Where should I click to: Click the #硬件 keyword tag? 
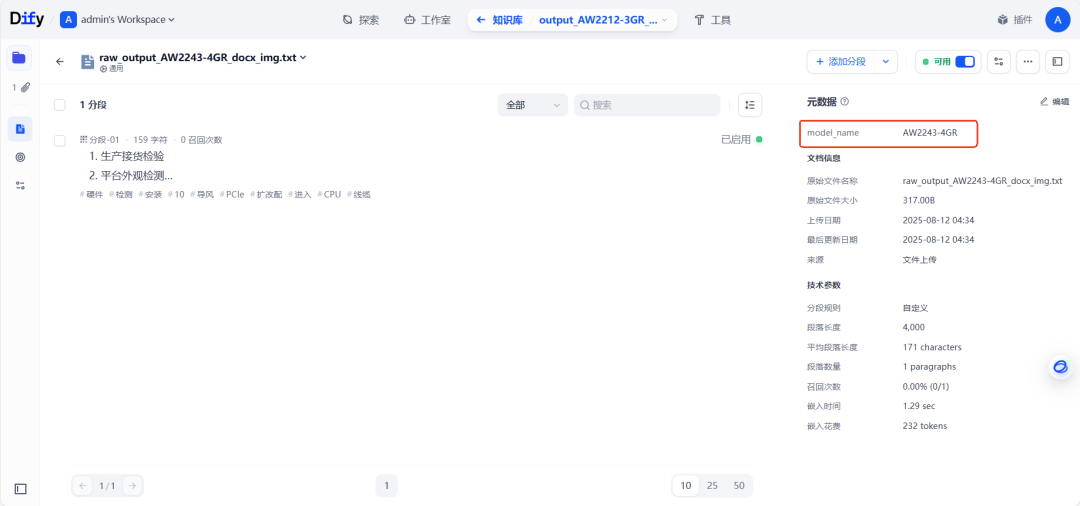(x=91, y=194)
